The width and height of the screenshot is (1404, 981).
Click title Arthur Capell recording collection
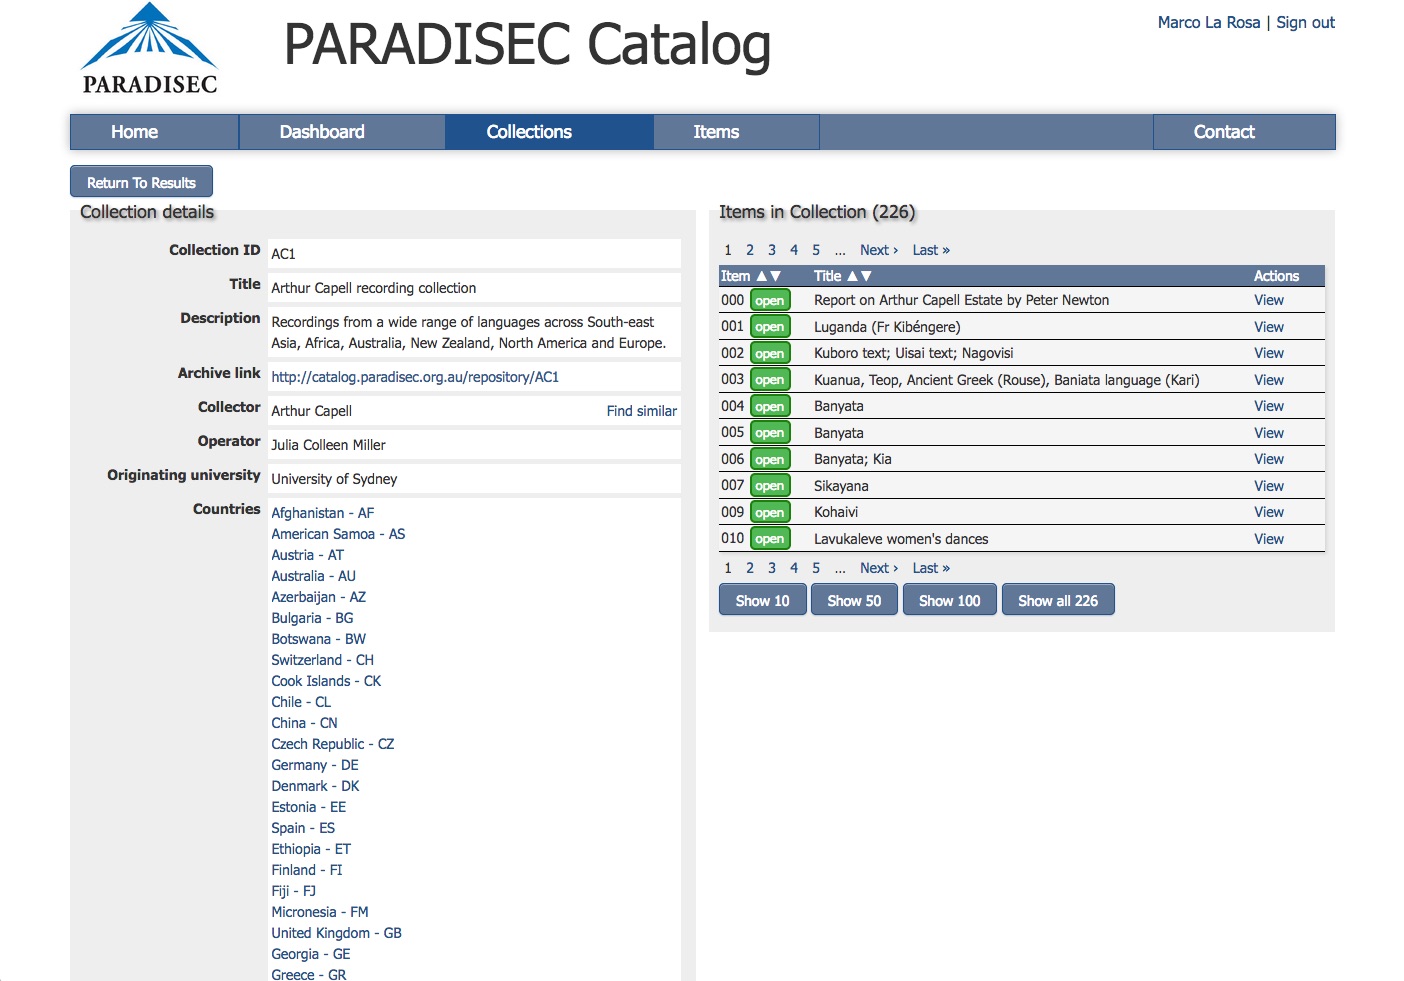click(x=373, y=288)
